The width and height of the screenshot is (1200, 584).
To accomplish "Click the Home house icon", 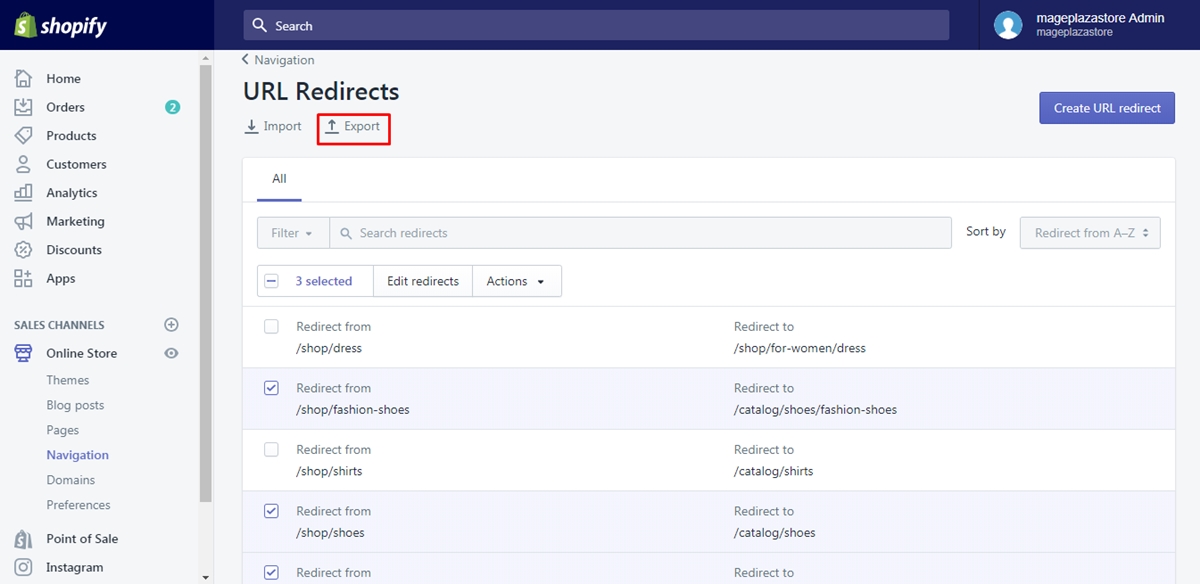I will click(x=23, y=78).
